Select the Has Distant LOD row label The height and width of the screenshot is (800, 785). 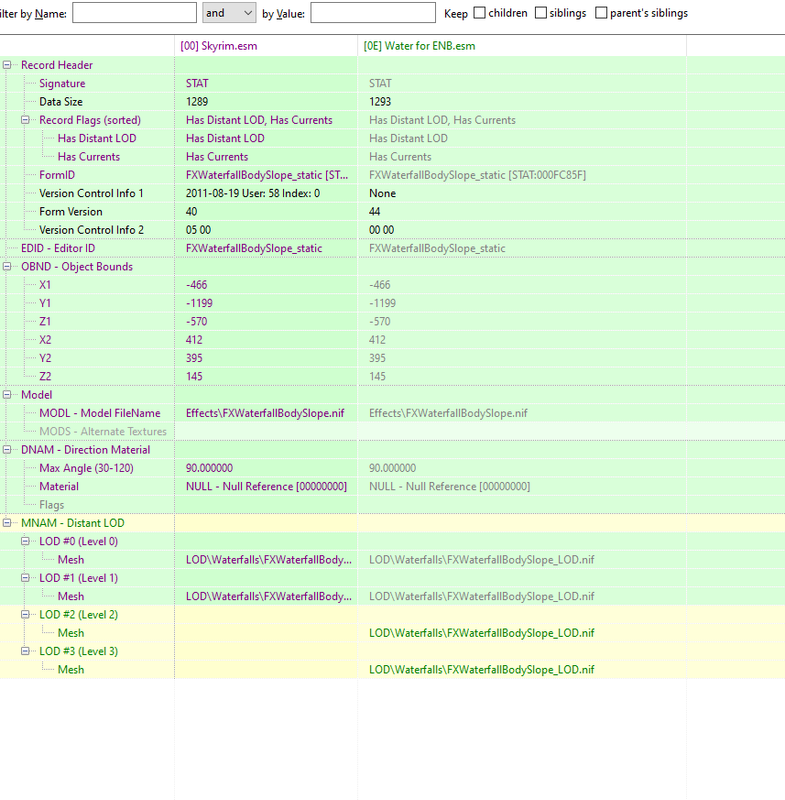[97, 138]
